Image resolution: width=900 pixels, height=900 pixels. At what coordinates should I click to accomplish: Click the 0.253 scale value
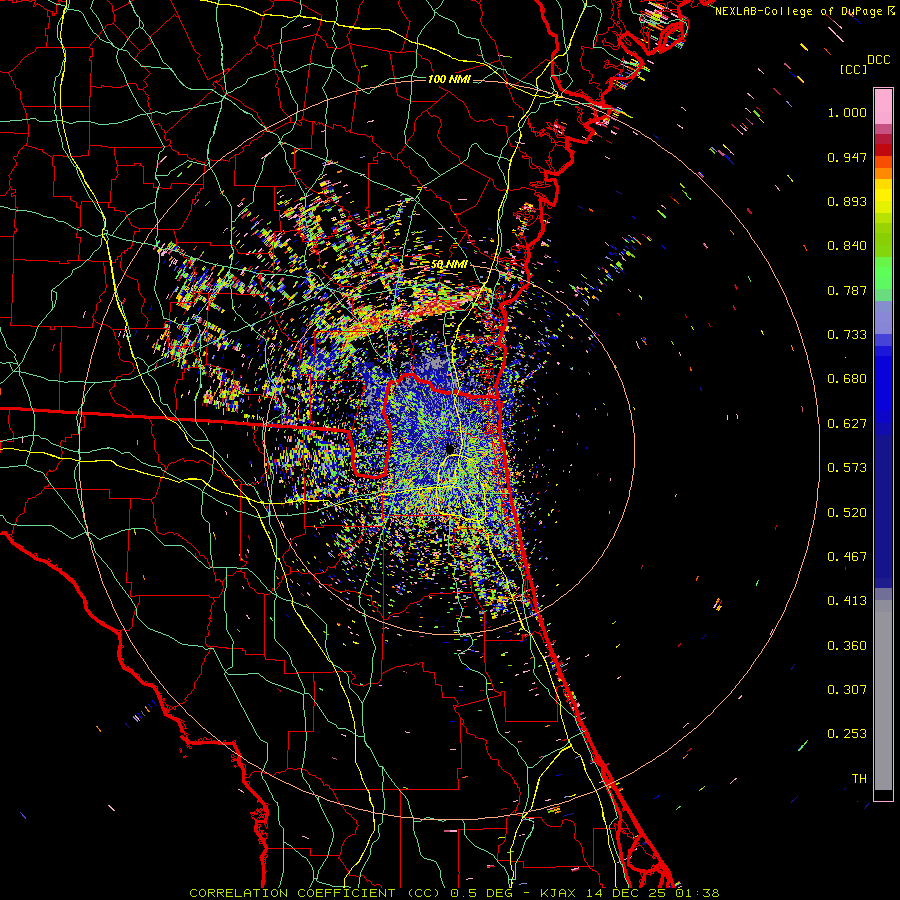[847, 734]
